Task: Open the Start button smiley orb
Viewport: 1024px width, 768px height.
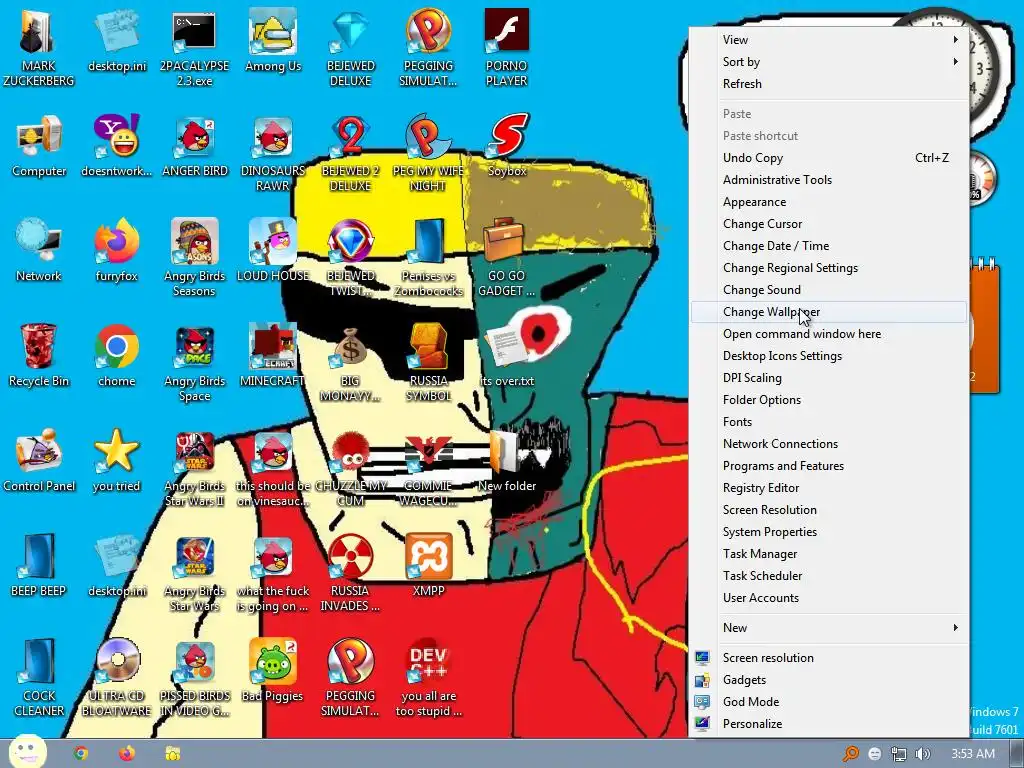Action: (x=28, y=752)
